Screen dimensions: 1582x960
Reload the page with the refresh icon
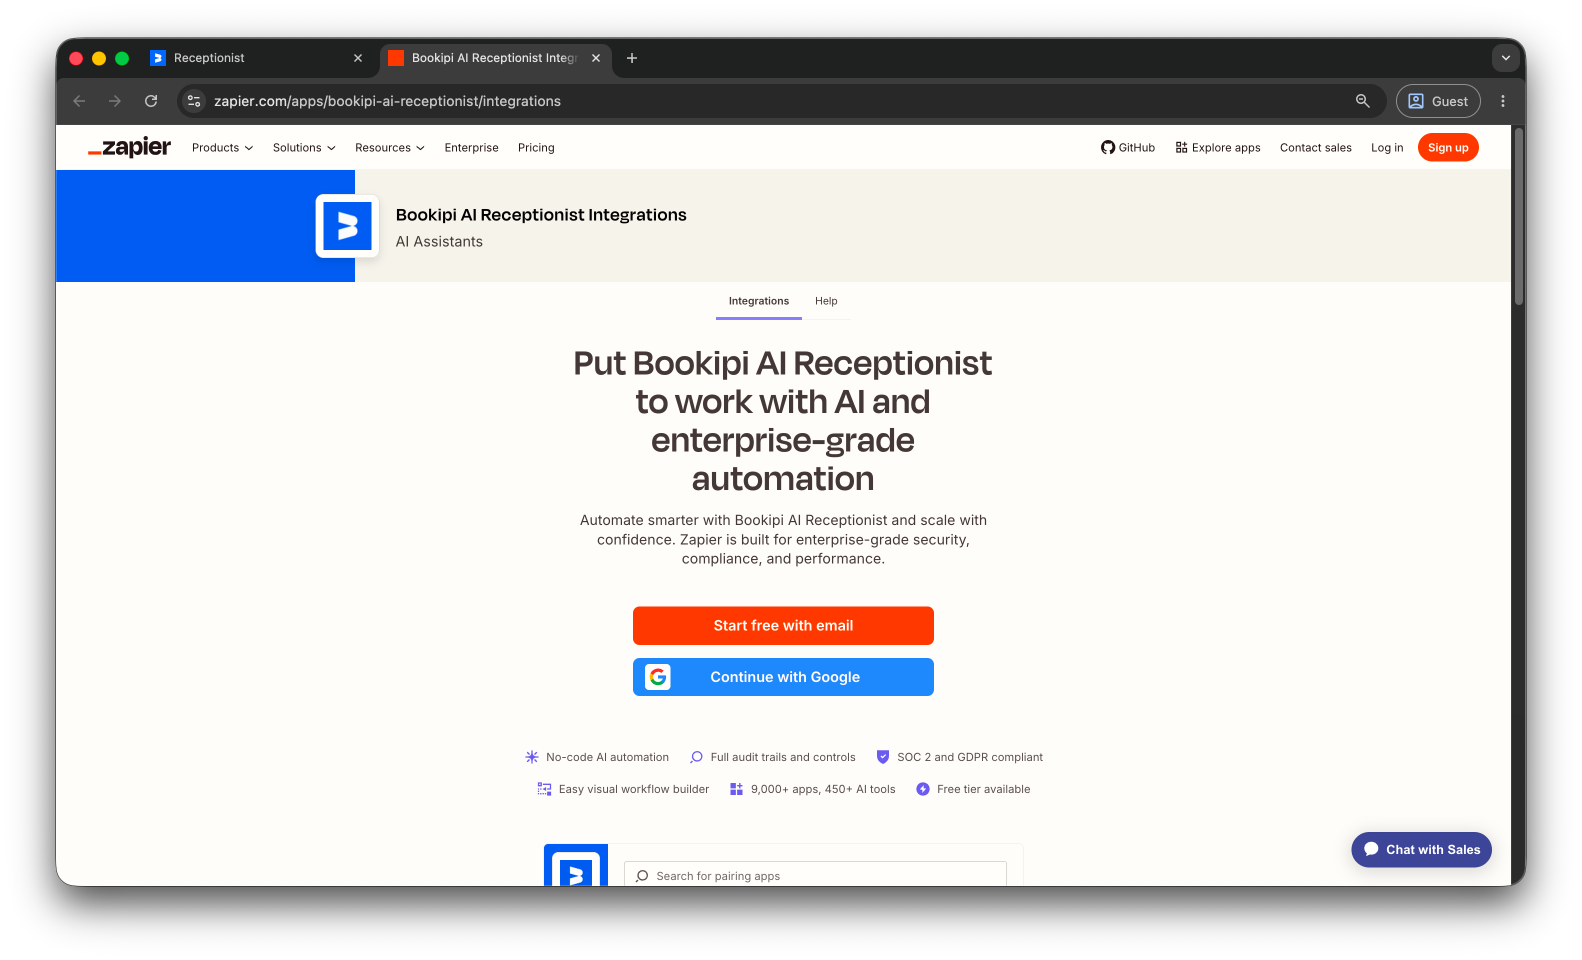pyautogui.click(x=151, y=101)
